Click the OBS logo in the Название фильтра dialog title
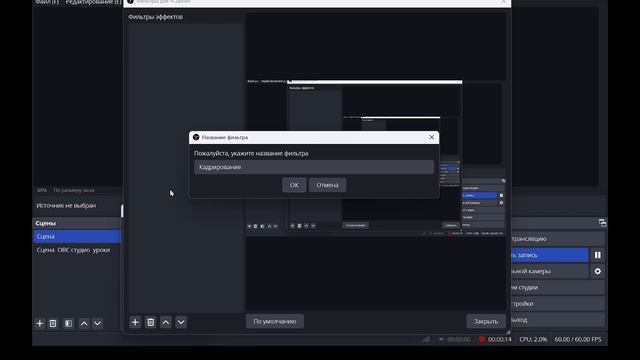Image resolution: width=640 pixels, height=360 pixels. click(196, 137)
